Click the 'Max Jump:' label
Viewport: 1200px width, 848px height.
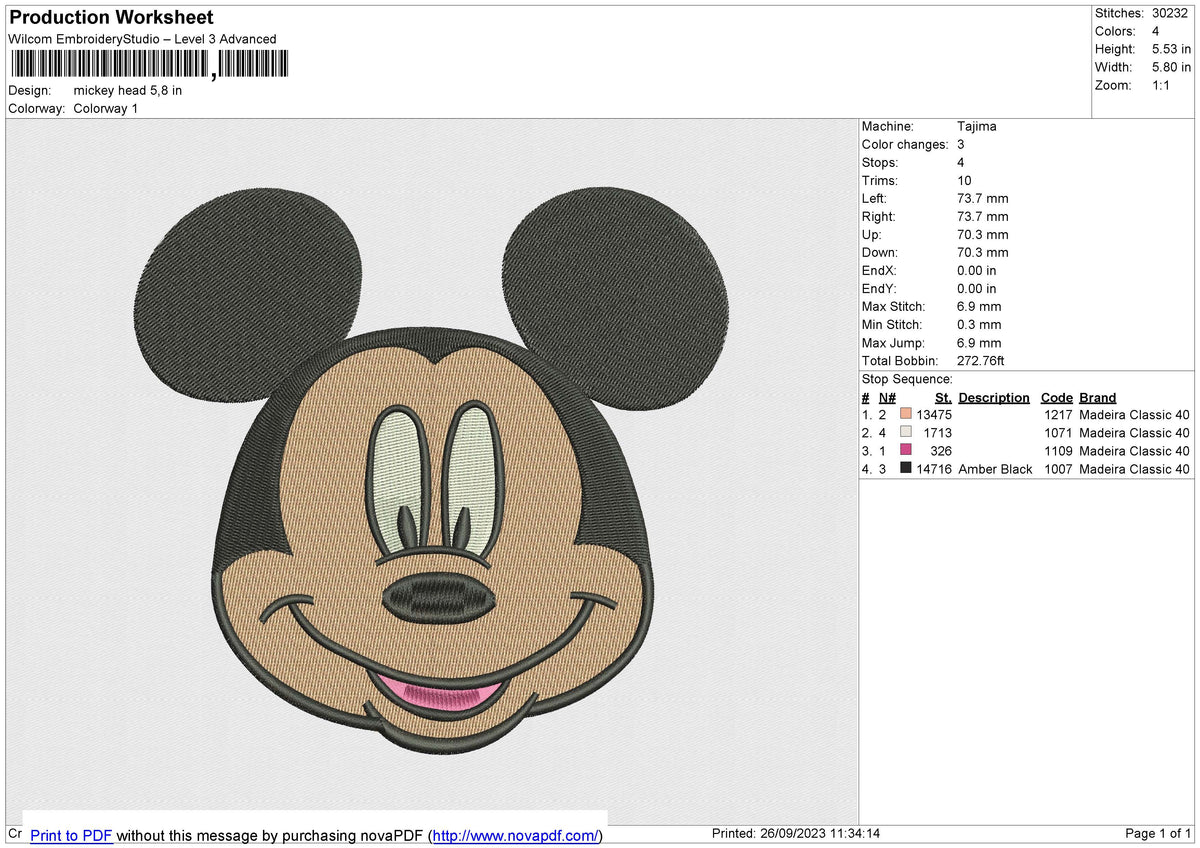pos(892,342)
